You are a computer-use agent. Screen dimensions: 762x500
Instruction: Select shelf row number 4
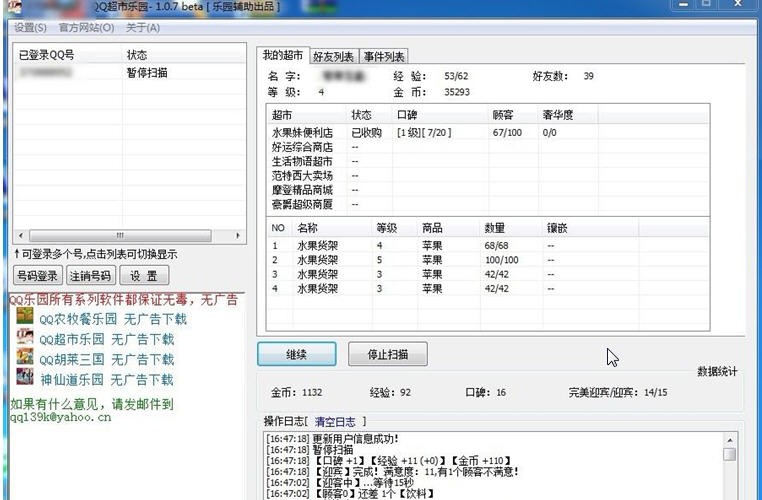tap(488, 289)
